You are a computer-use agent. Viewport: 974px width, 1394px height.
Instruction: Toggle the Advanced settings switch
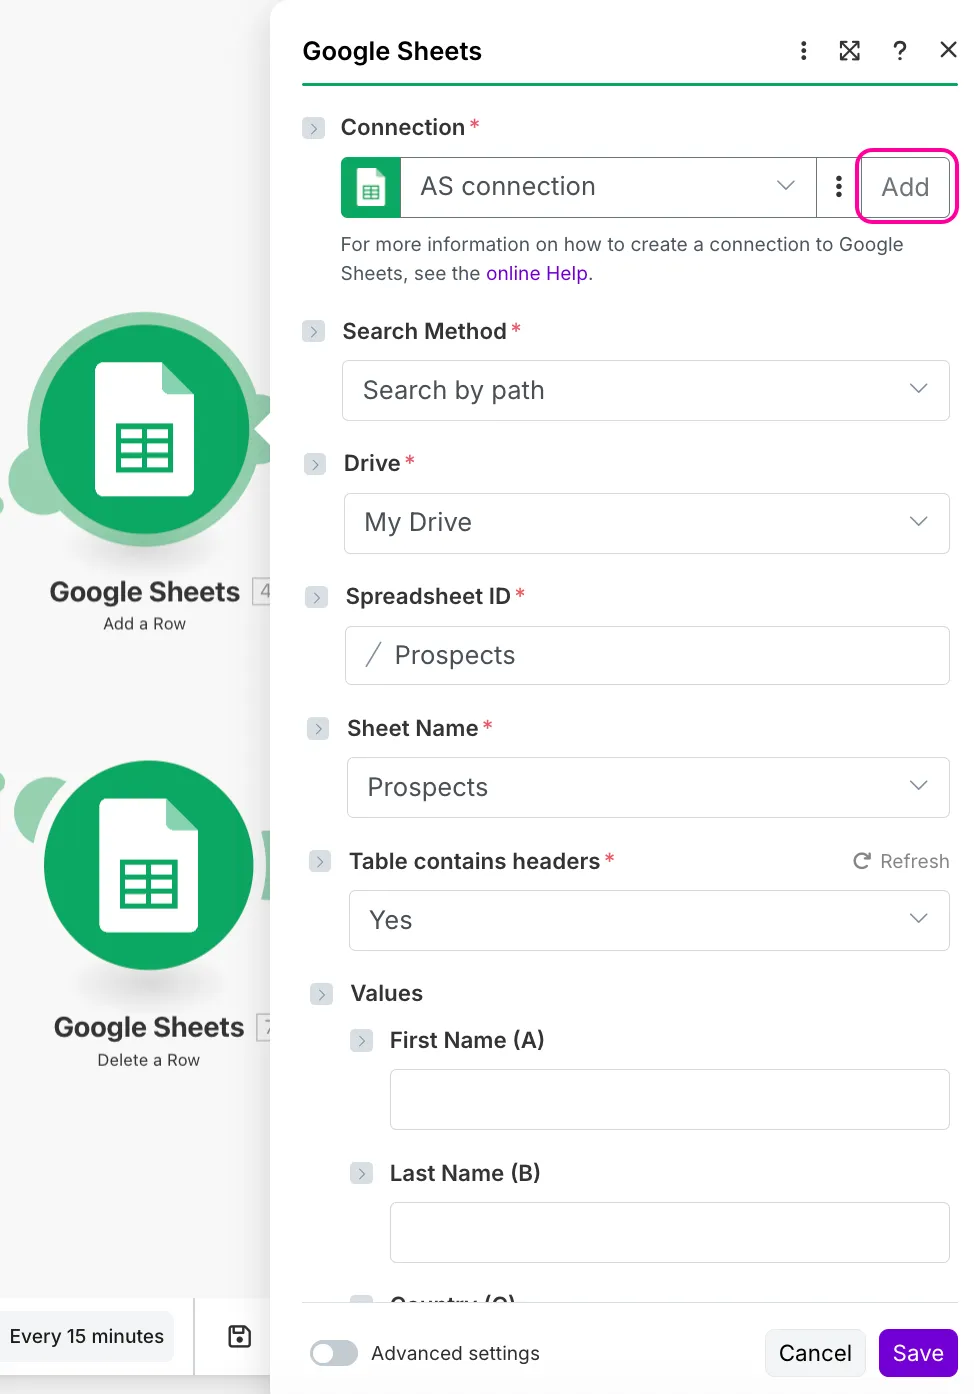334,1353
